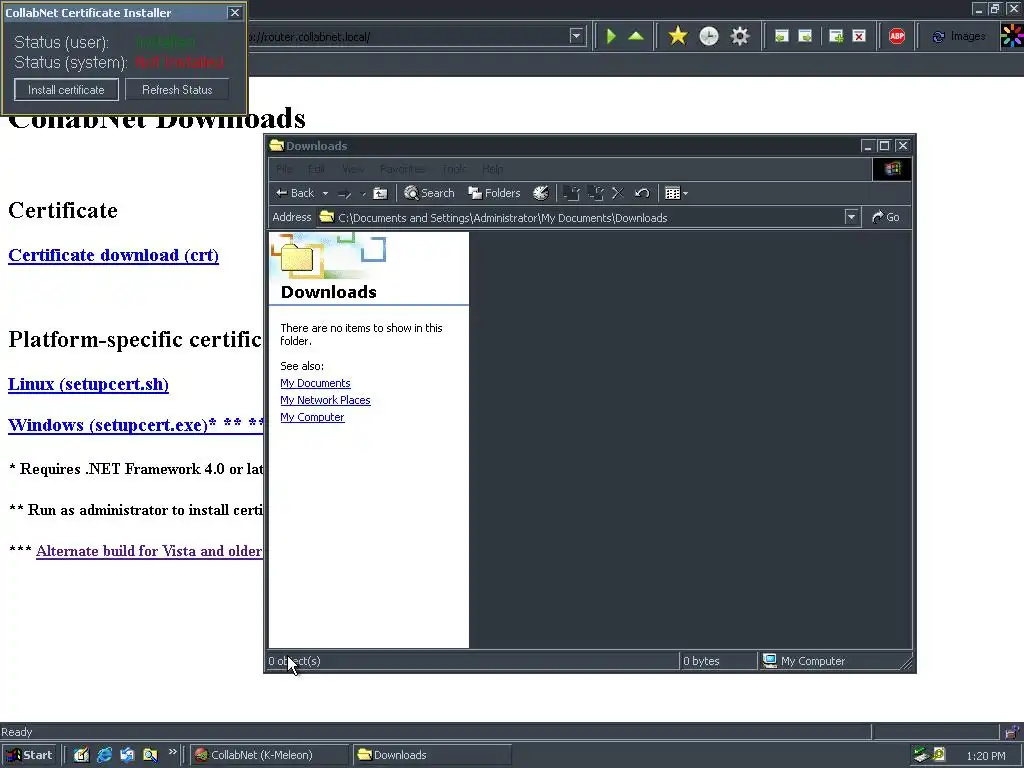
Task: Open the Views dropdown in Explorer toolbar
Action: point(676,193)
